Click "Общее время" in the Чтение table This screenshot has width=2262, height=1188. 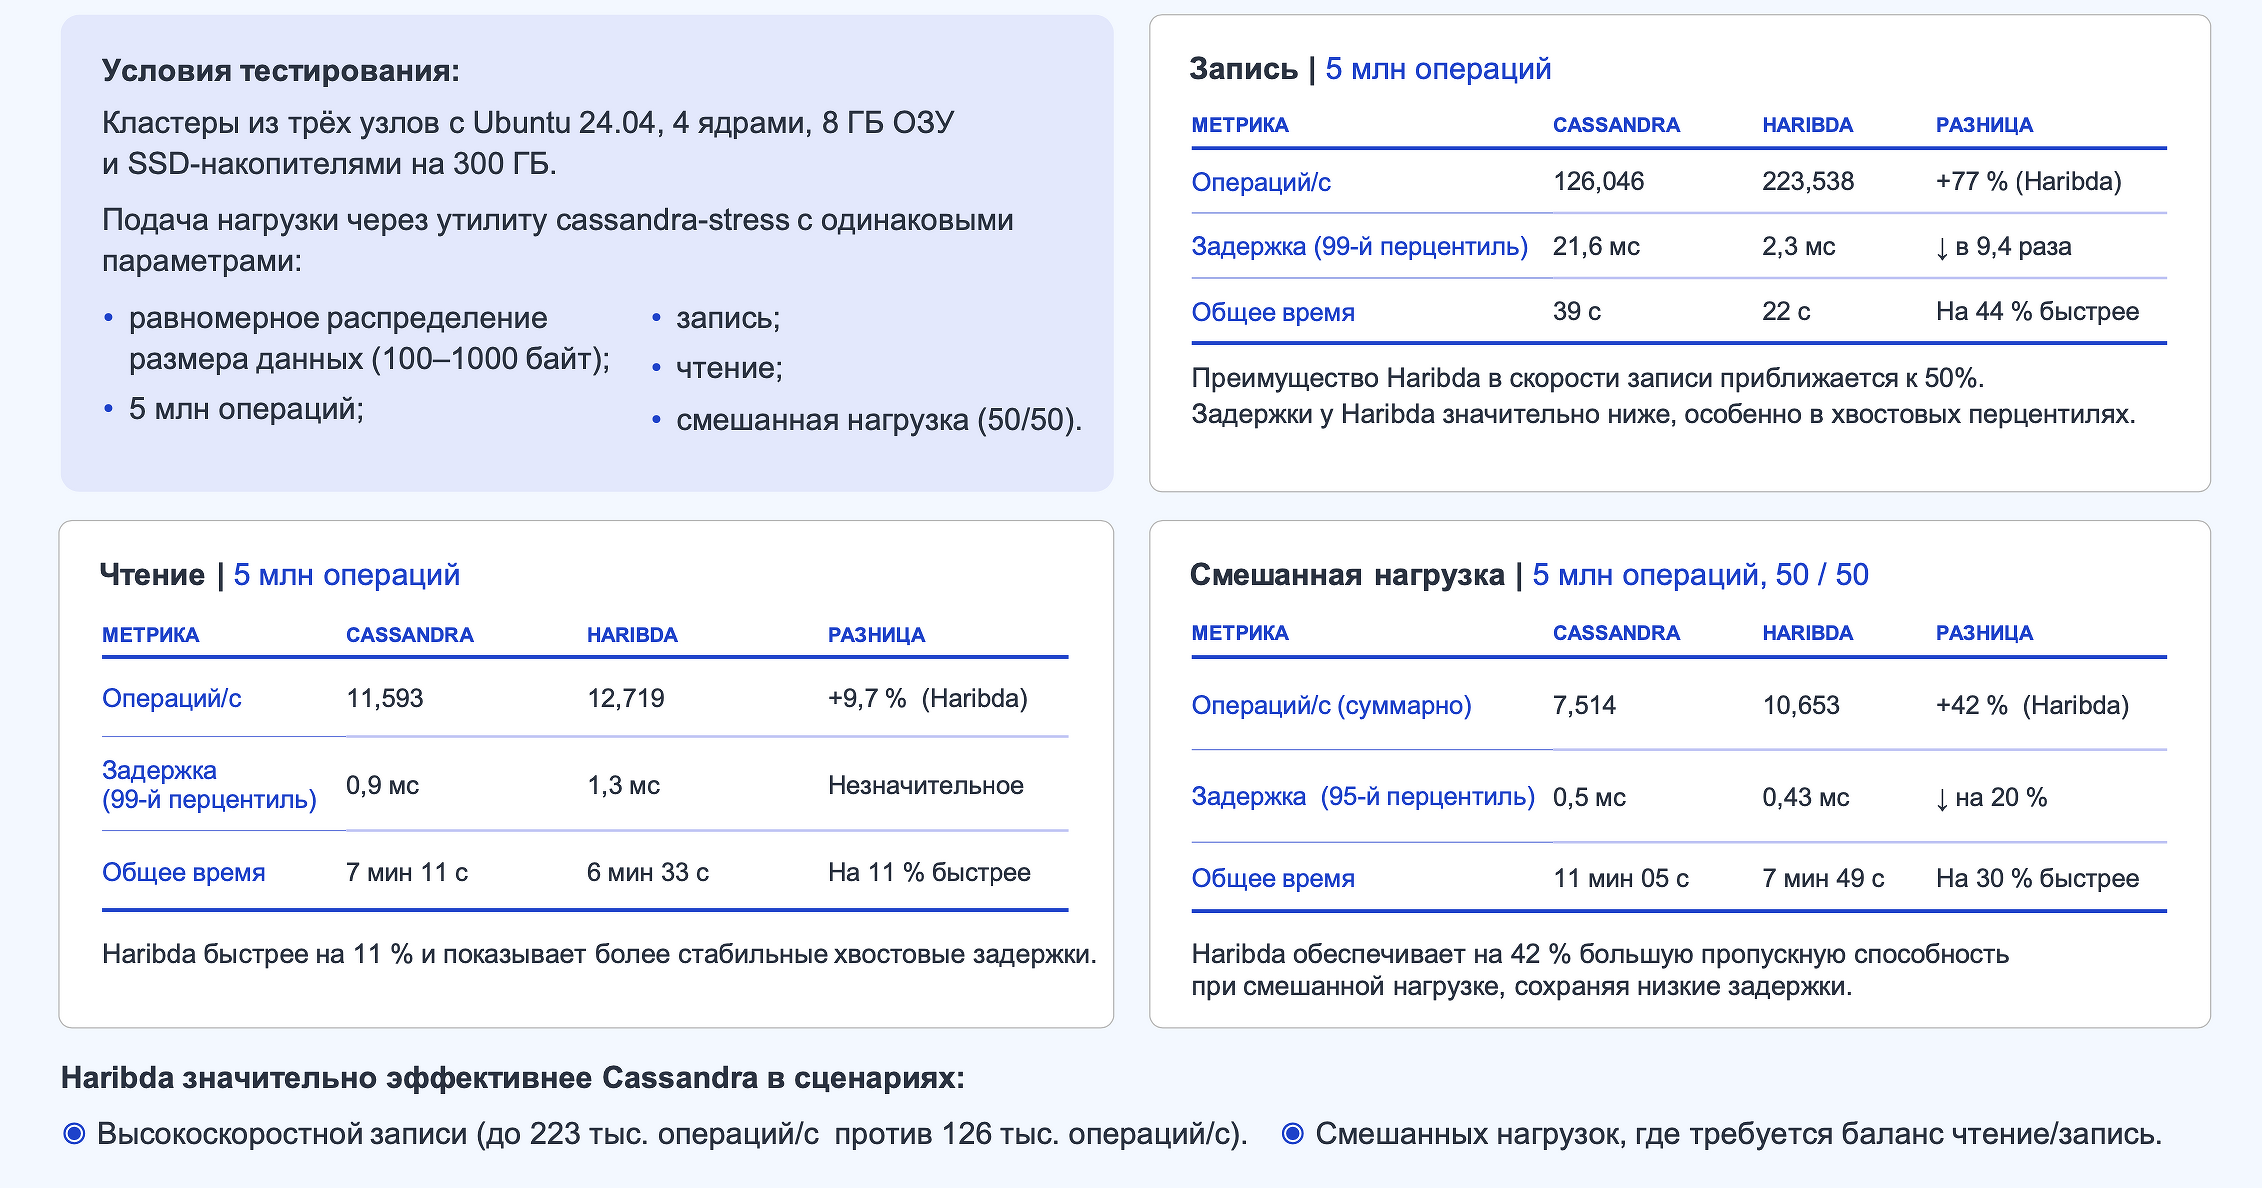pyautogui.click(x=184, y=872)
